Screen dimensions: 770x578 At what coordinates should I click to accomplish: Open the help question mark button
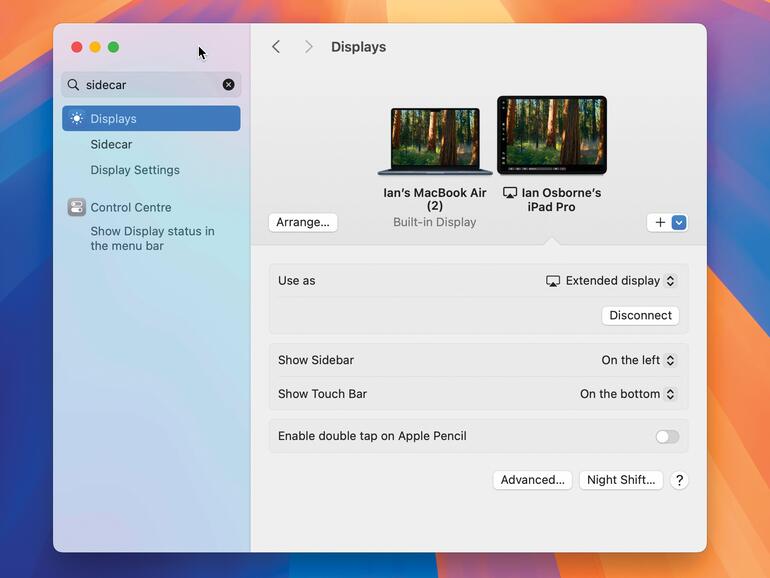tap(679, 480)
